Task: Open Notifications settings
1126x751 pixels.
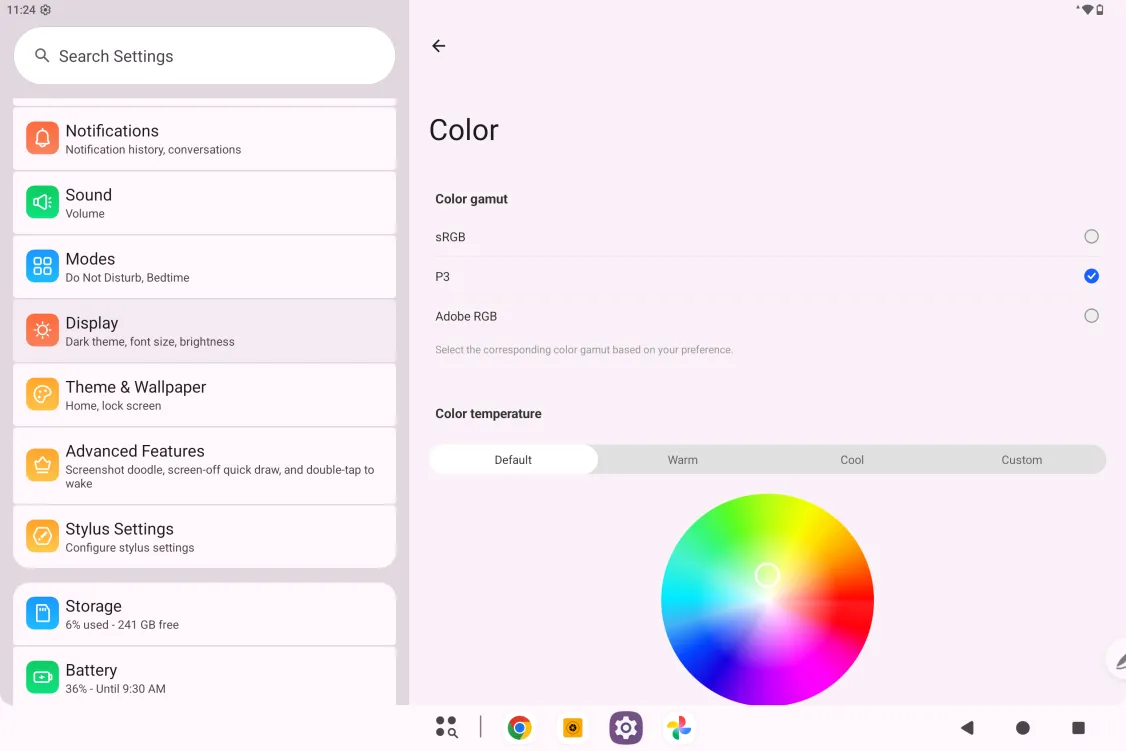Action: click(204, 139)
